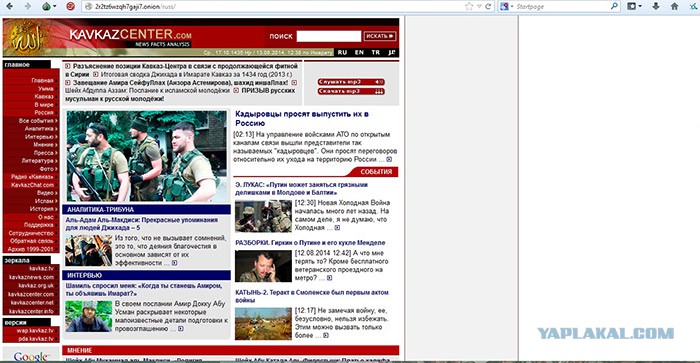Click the ИСКАТЬ search button

click(x=379, y=36)
